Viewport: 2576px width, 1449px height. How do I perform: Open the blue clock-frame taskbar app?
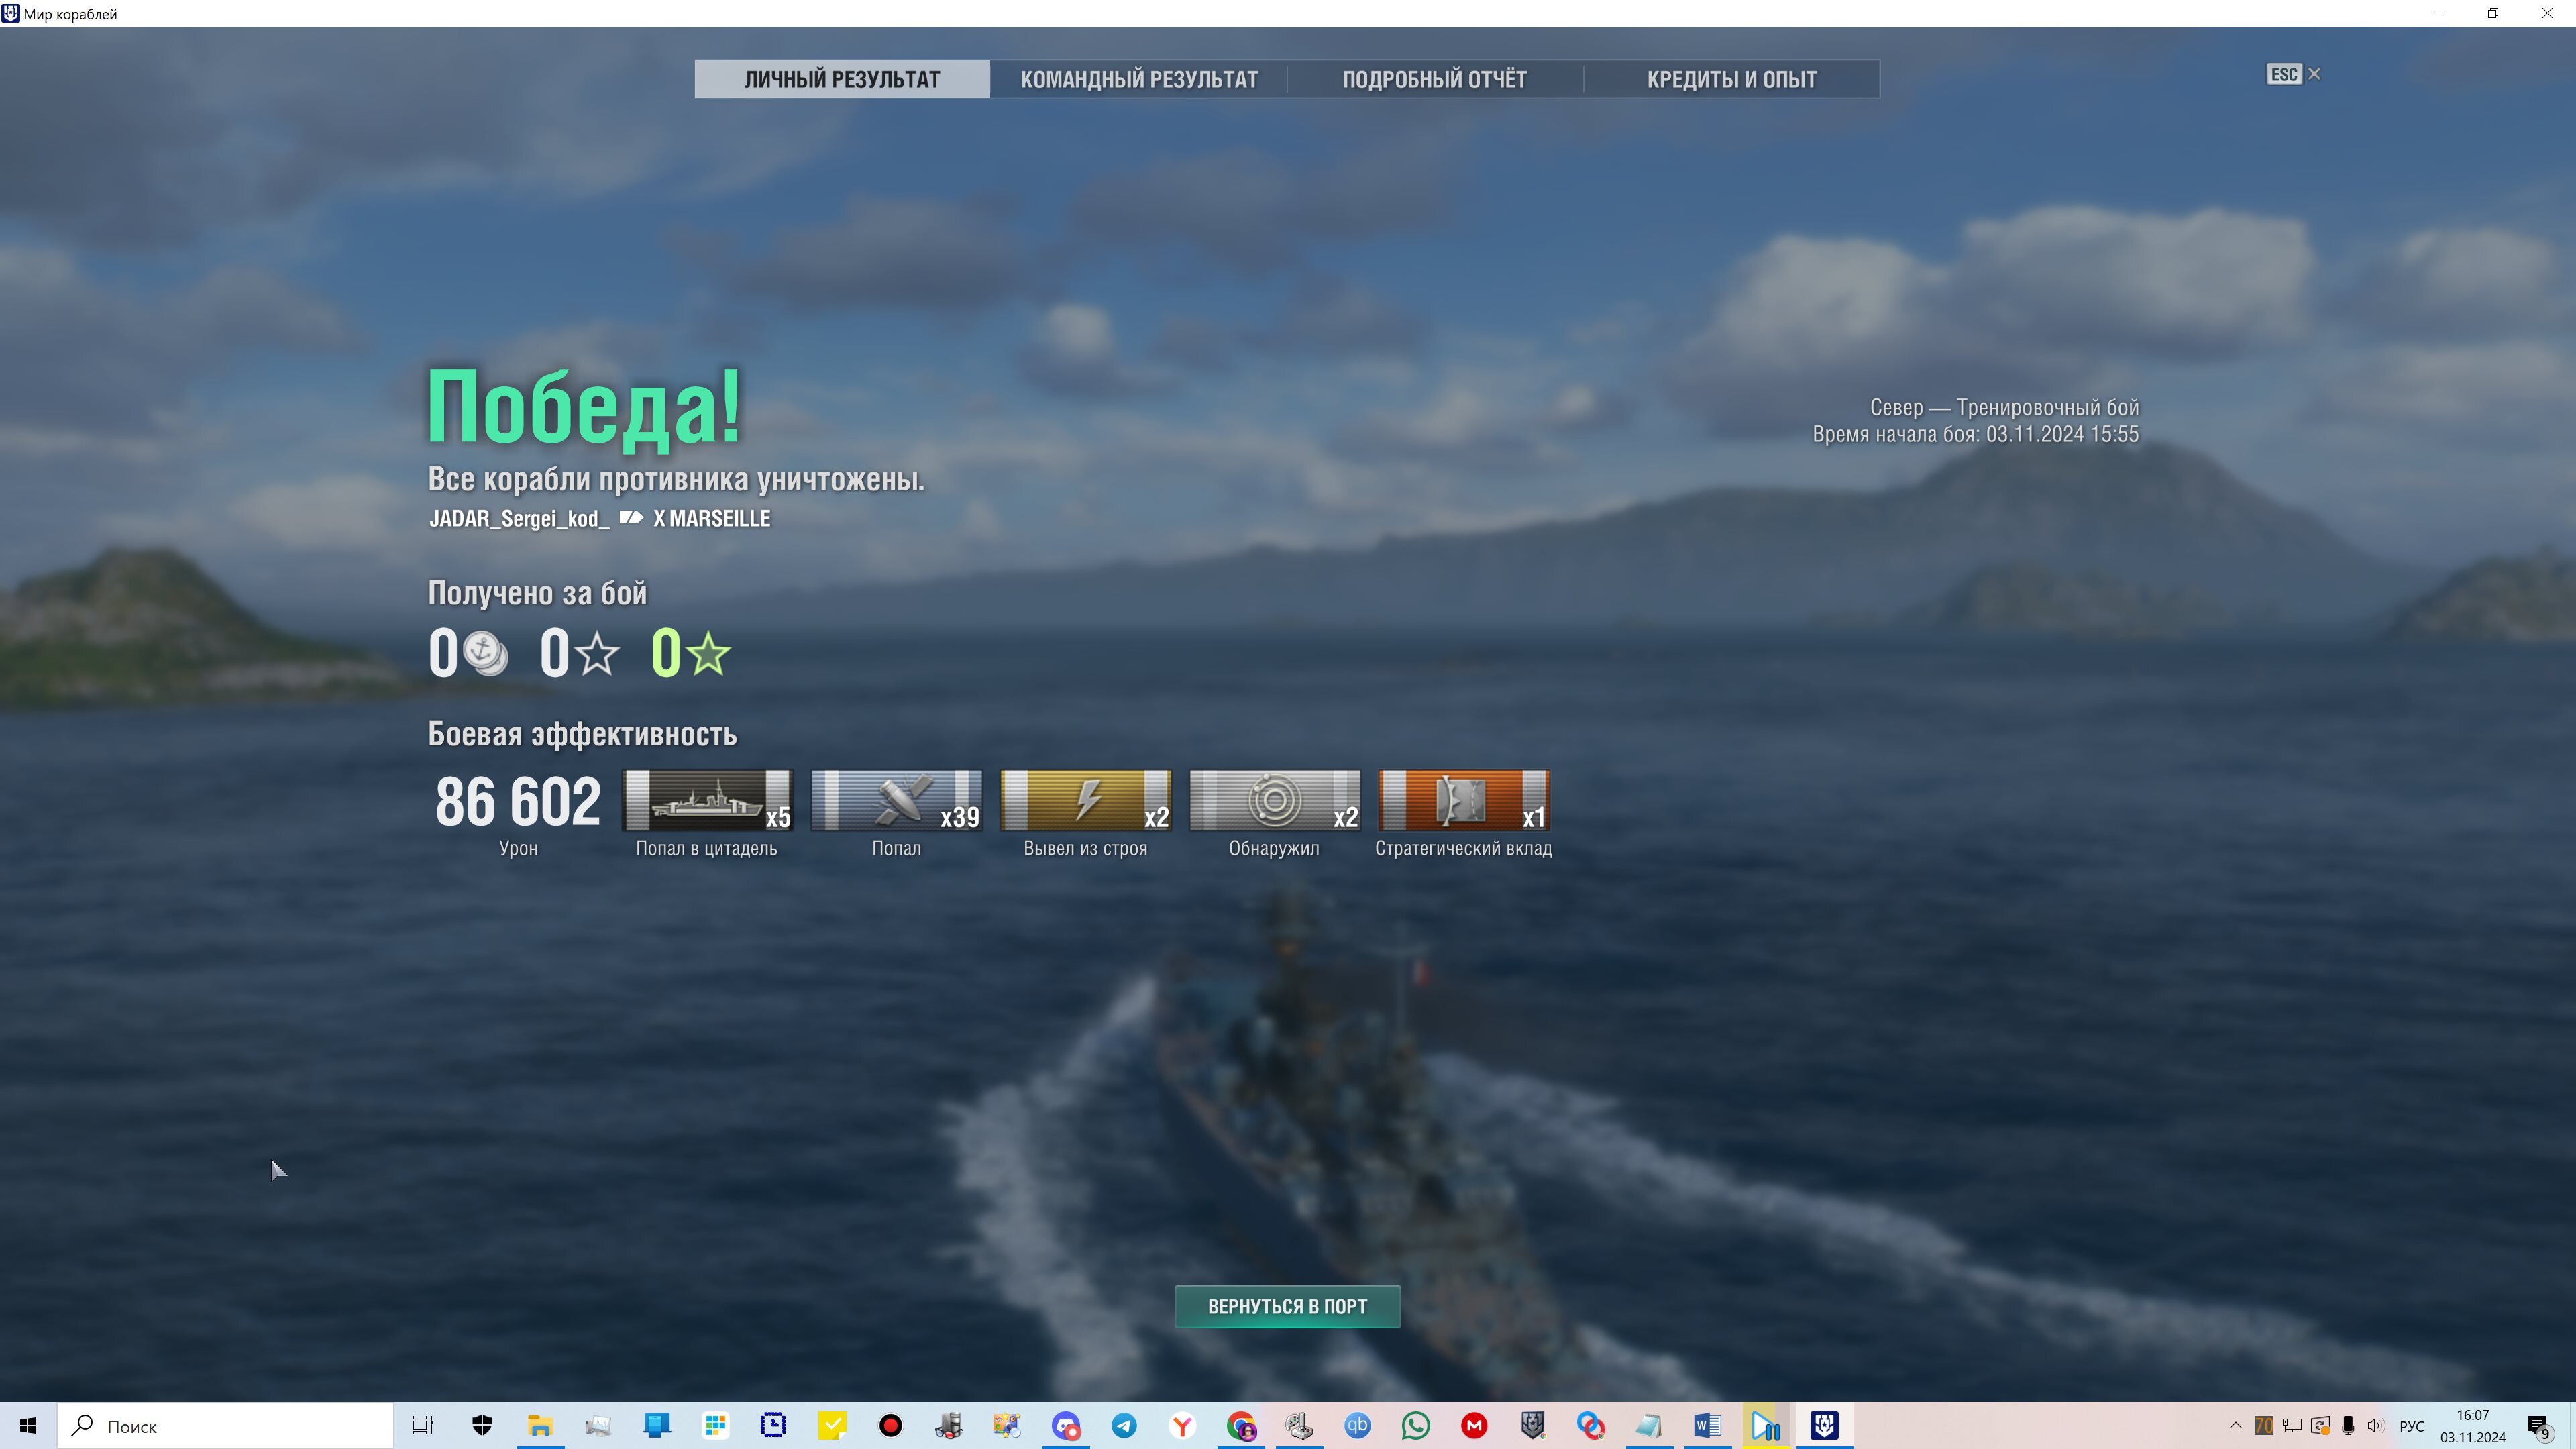coord(773,1426)
